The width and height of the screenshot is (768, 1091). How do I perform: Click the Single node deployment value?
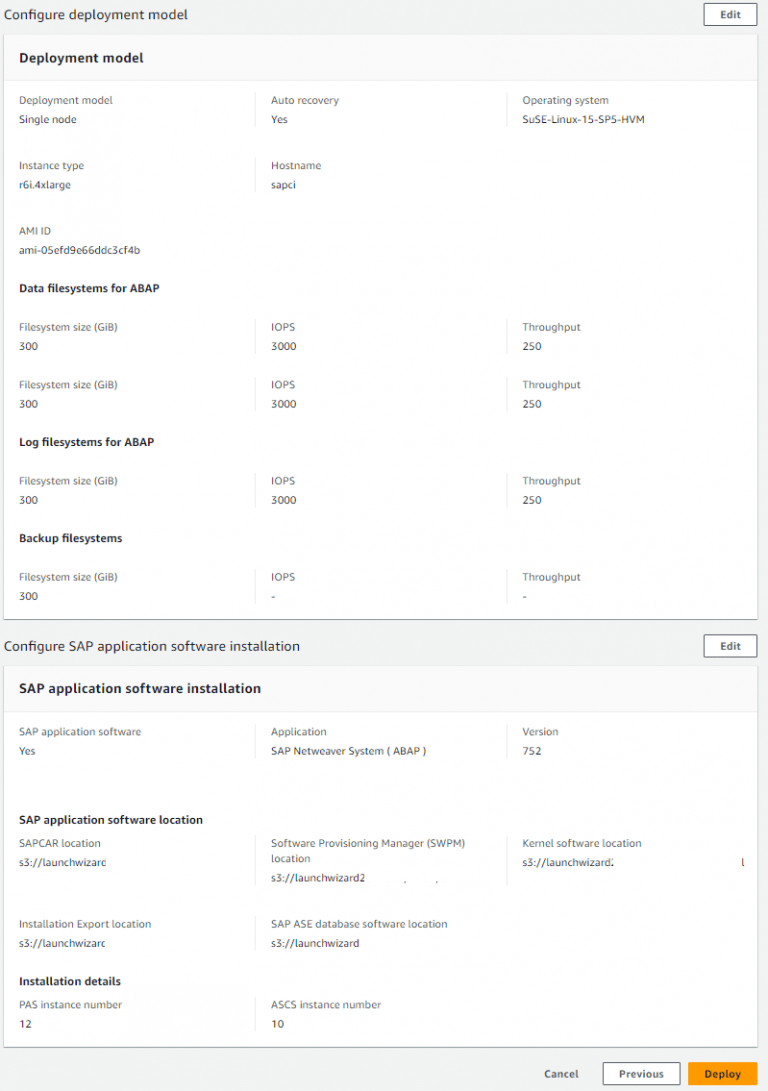(47, 119)
